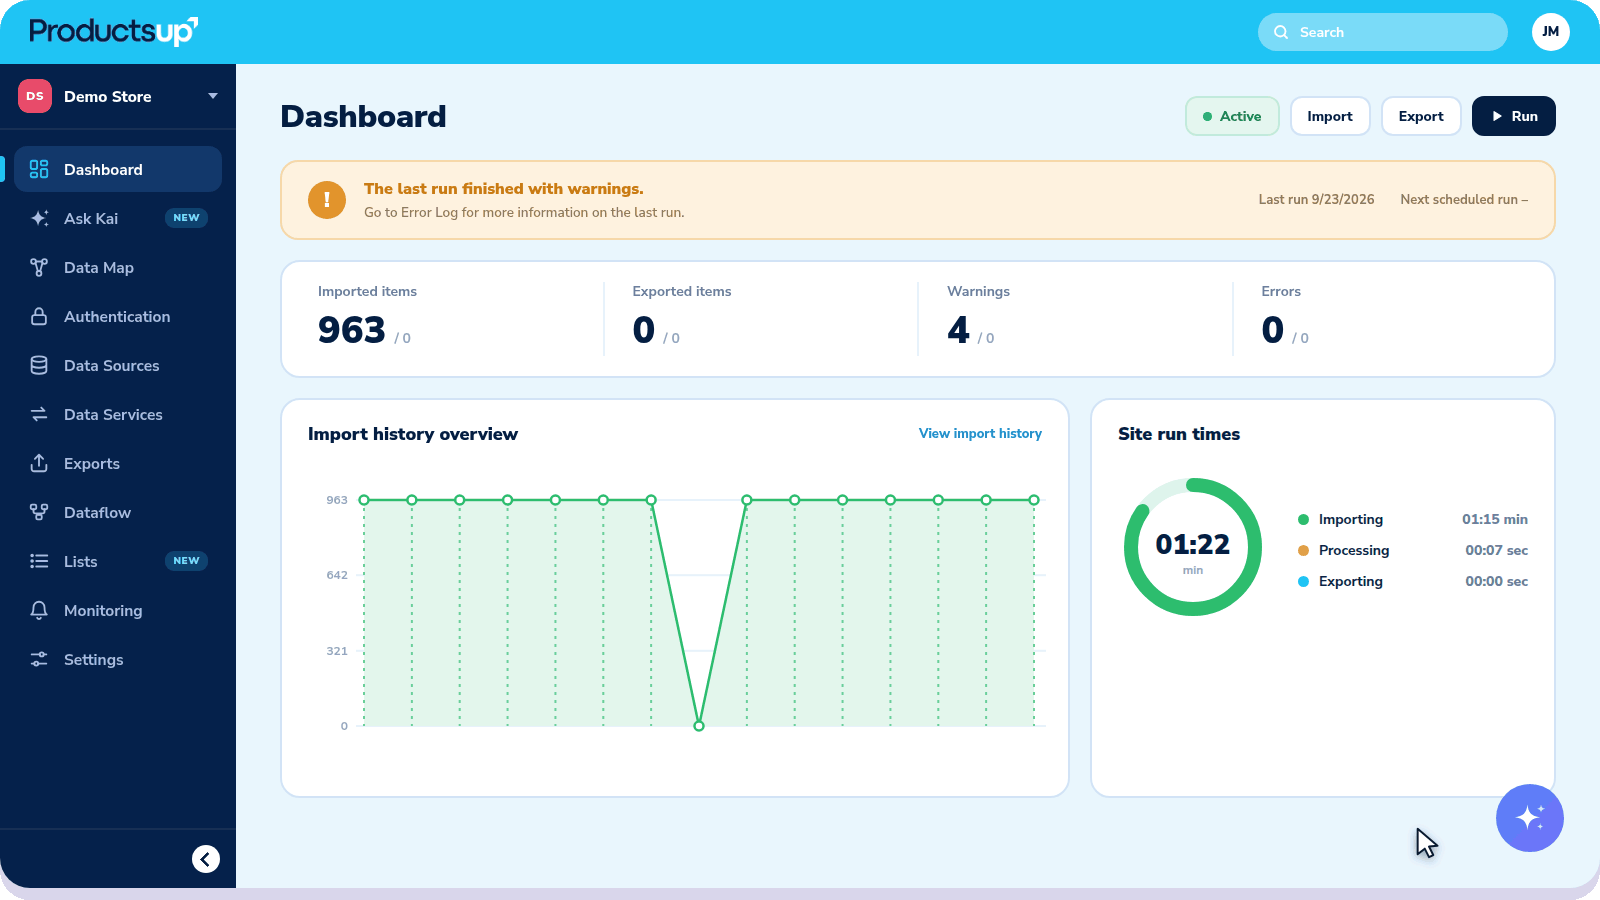The width and height of the screenshot is (1600, 900).
Task: Select the zero-value point on import chart
Action: (x=699, y=726)
